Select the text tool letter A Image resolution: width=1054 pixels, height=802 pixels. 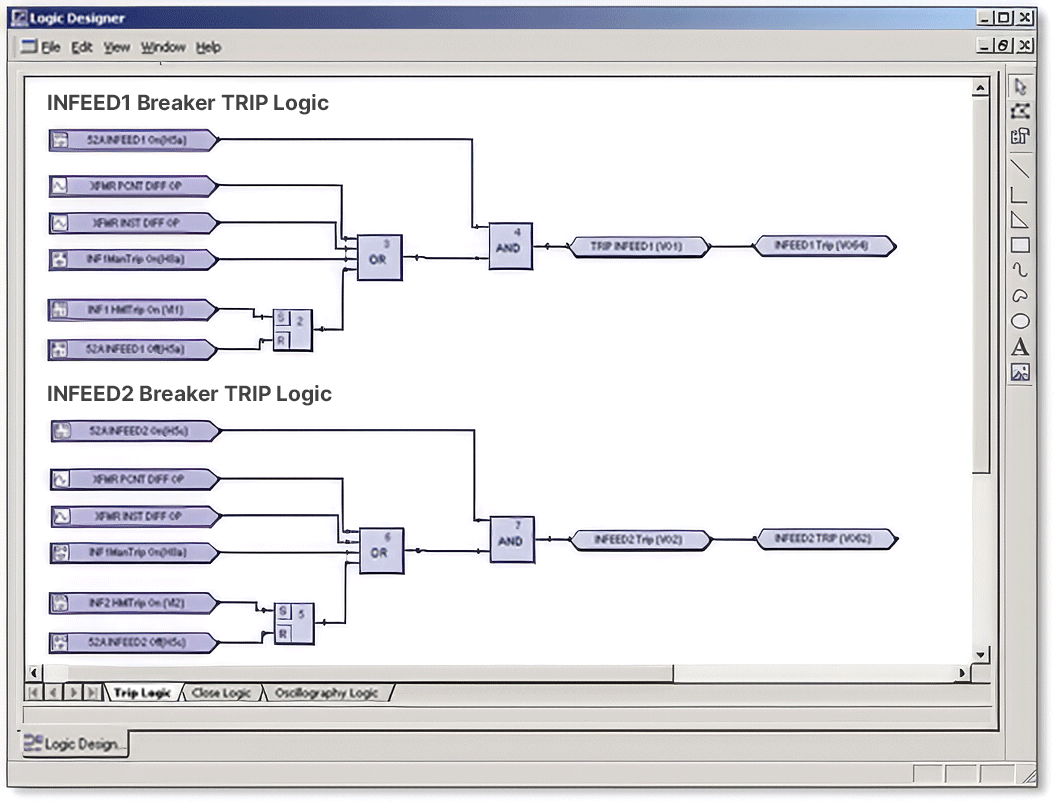coord(1020,347)
